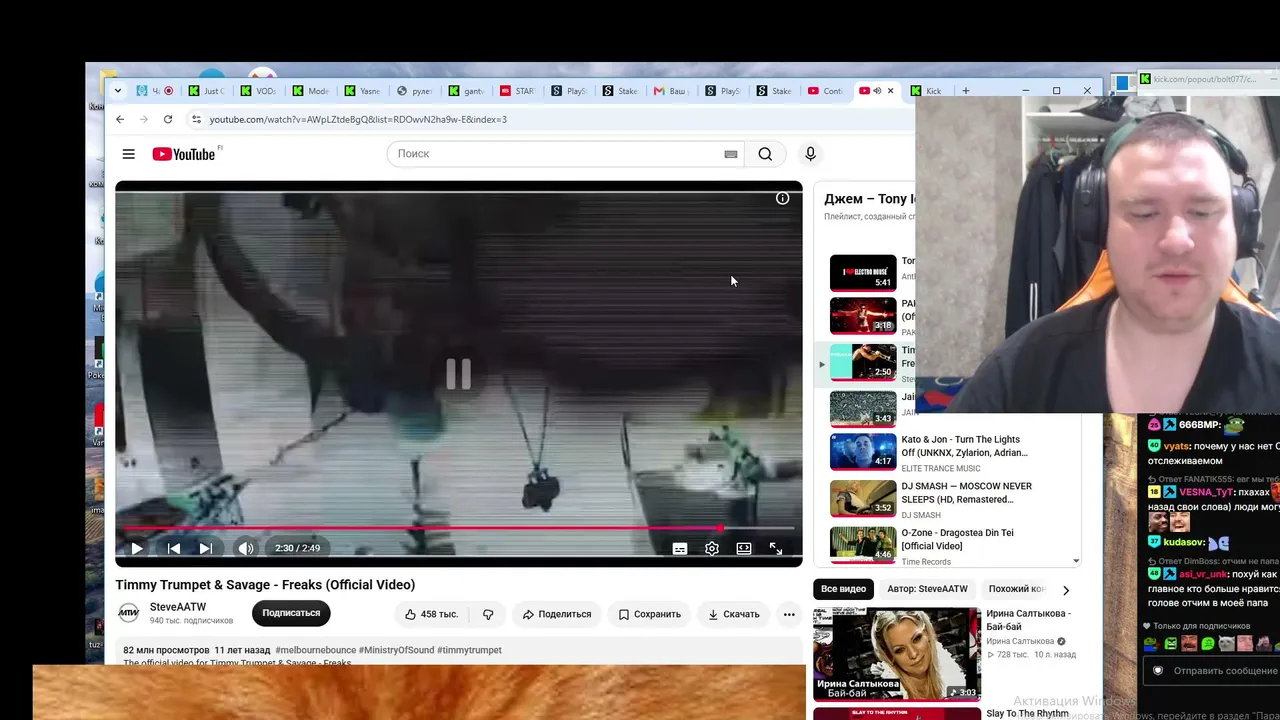Image resolution: width=1280 pixels, height=720 pixels.
Task: Switch to the Gmail Ваш browser tab
Action: pyautogui.click(x=672, y=91)
